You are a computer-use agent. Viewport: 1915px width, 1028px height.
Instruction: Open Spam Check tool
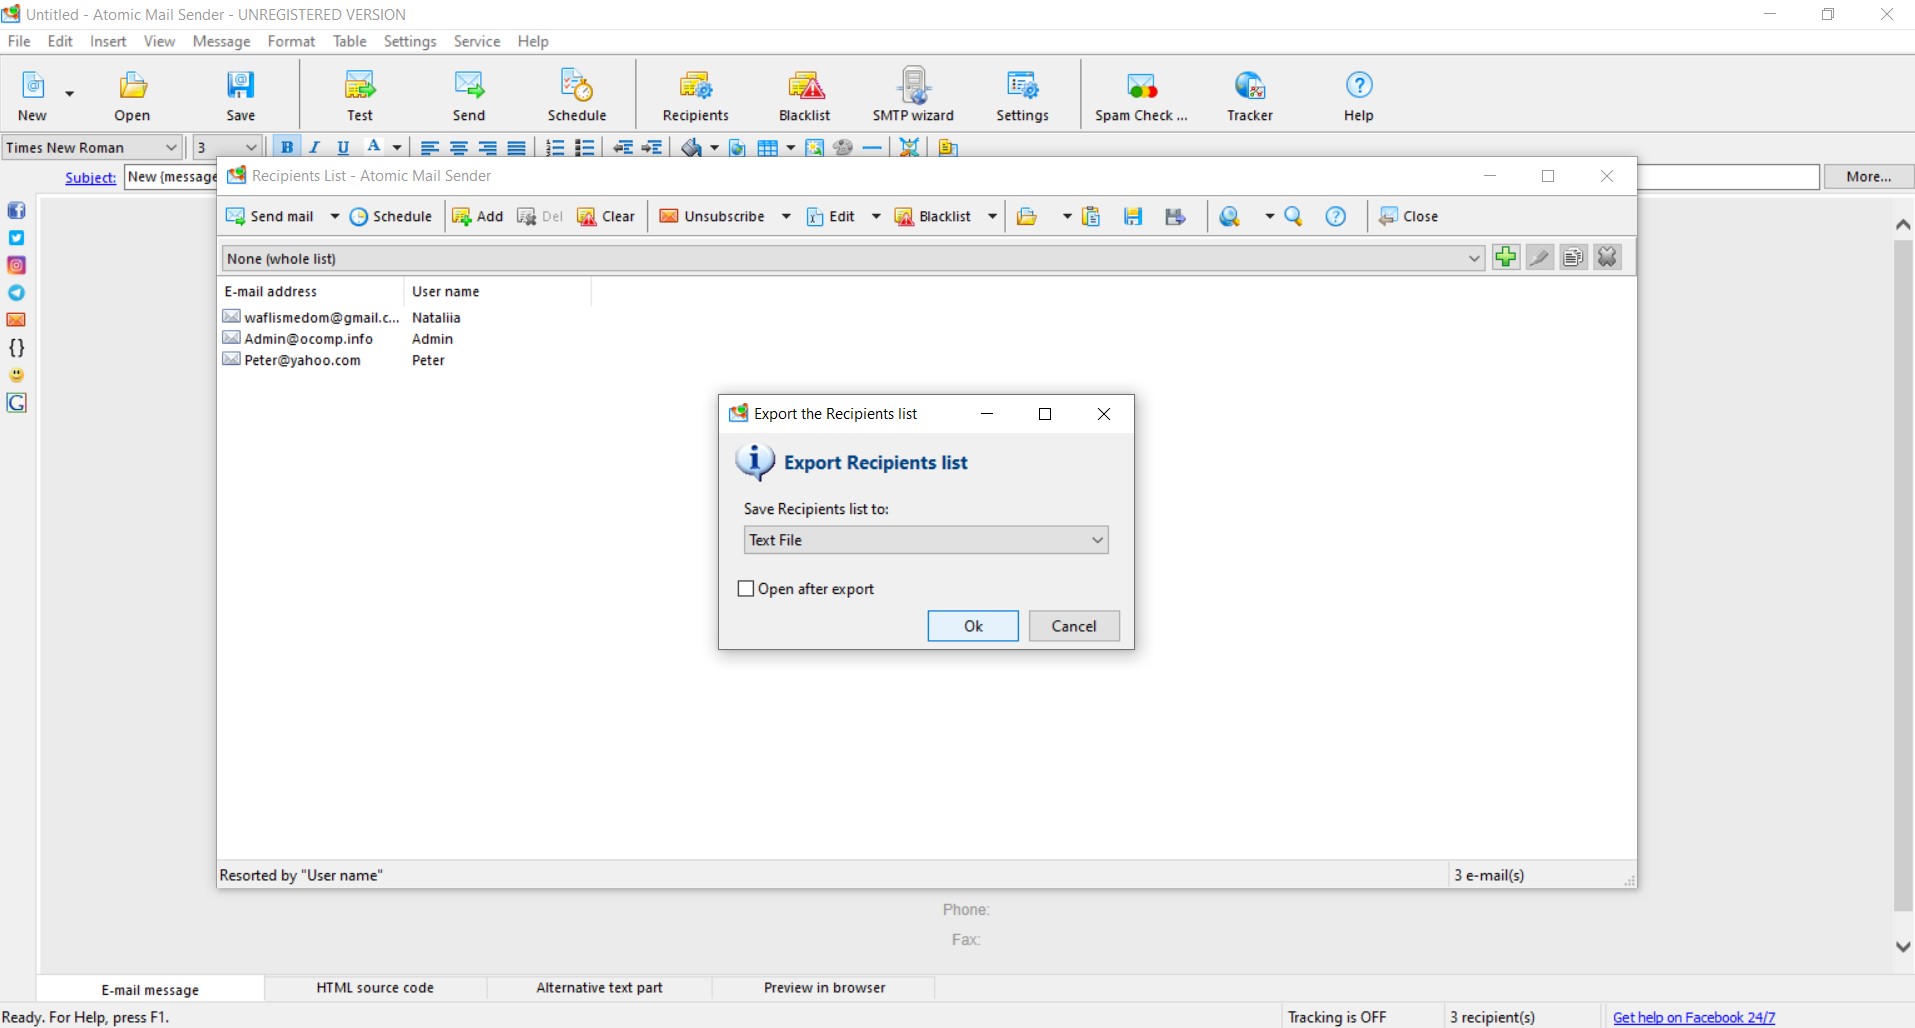1141,96
